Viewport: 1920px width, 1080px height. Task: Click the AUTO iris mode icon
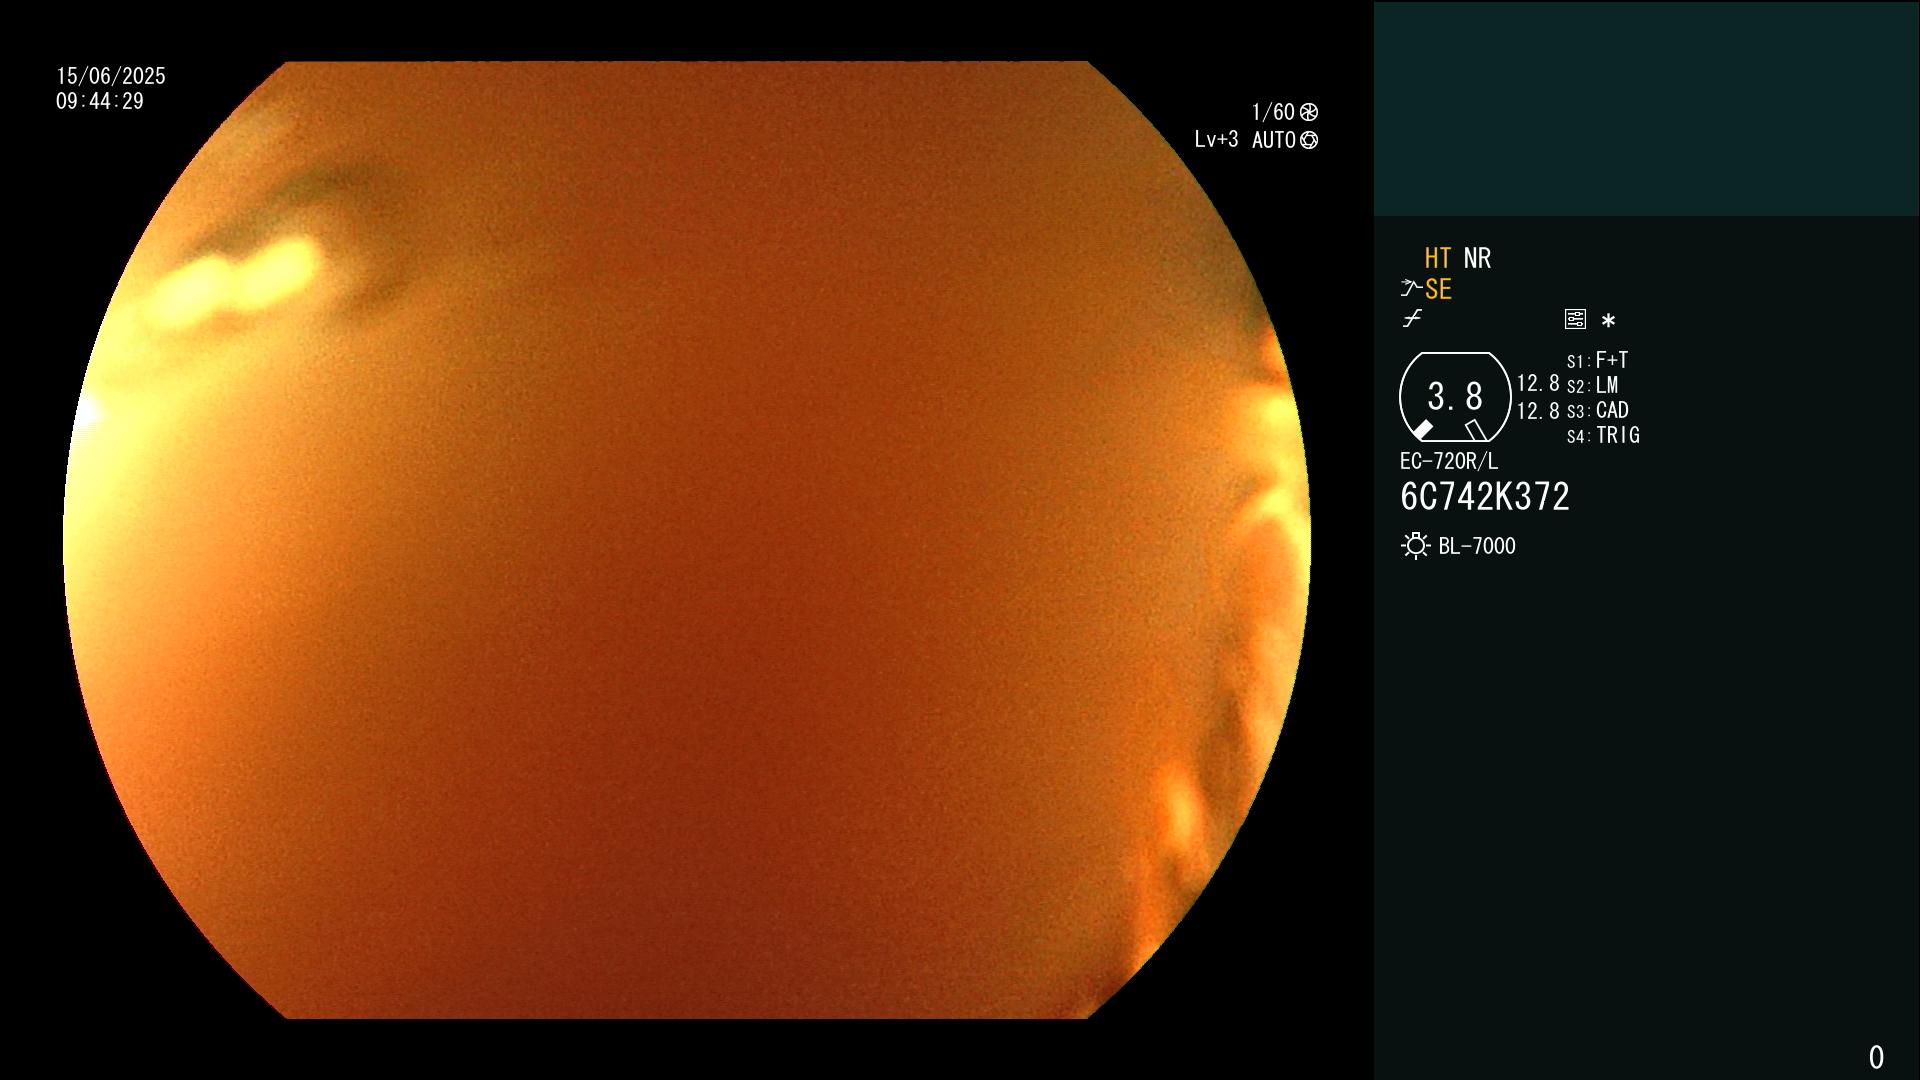(x=1309, y=140)
